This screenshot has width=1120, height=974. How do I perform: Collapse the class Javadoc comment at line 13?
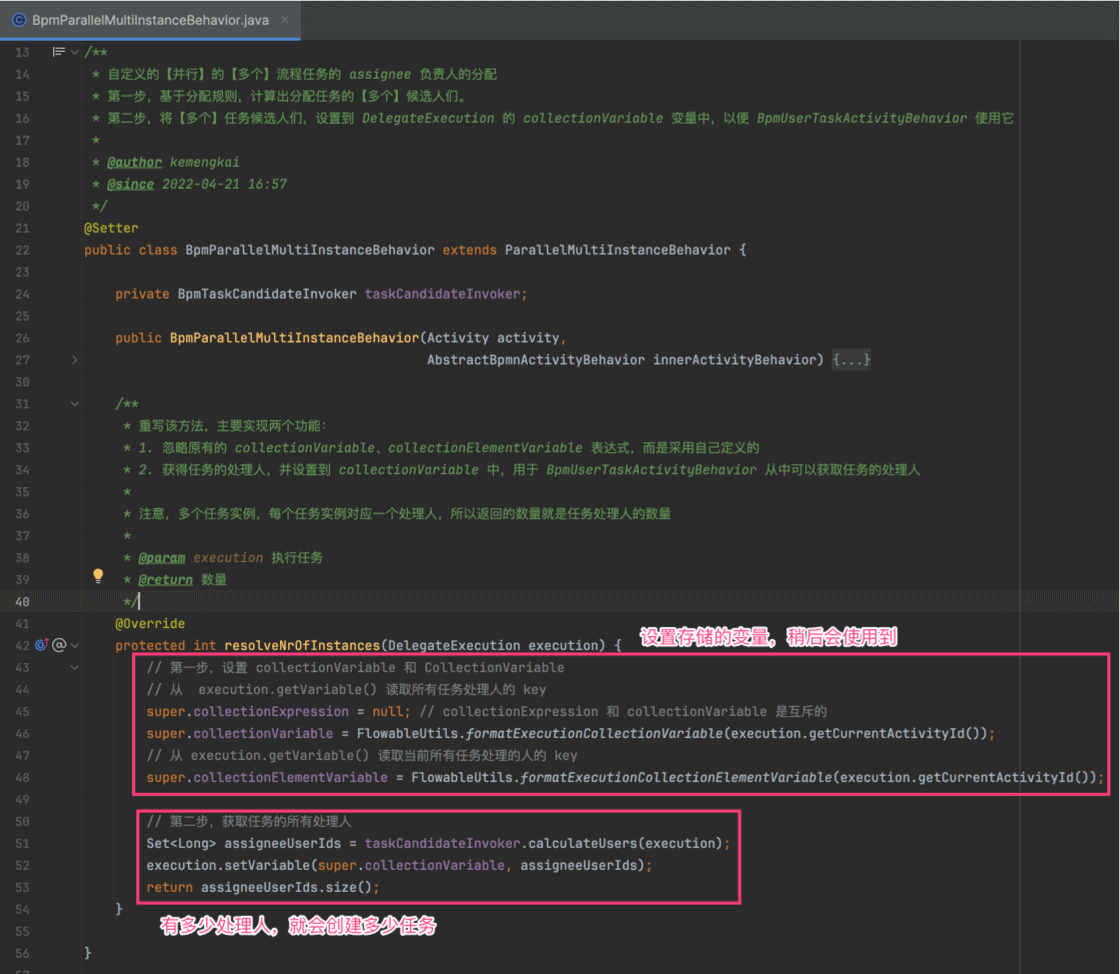click(x=75, y=52)
